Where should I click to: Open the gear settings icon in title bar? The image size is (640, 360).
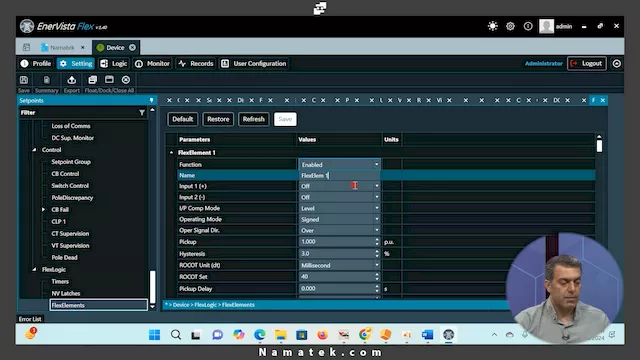510,26
